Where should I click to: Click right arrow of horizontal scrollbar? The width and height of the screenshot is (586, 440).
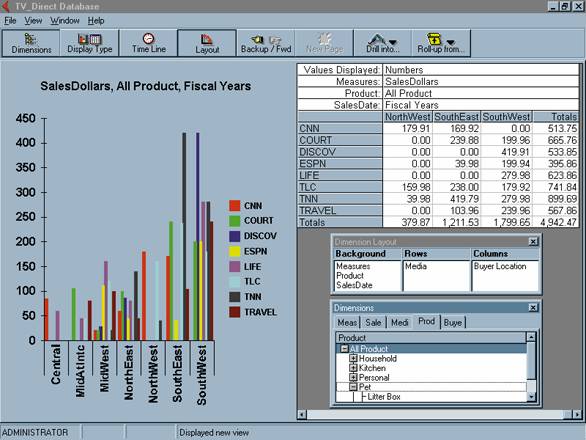(x=577, y=414)
